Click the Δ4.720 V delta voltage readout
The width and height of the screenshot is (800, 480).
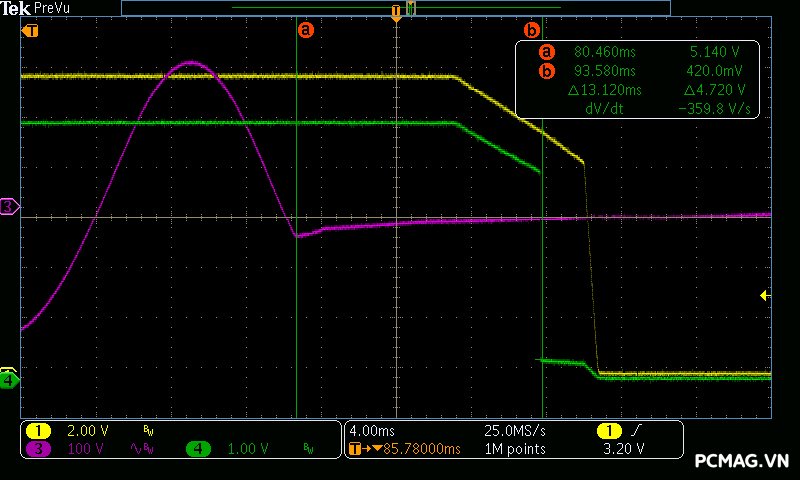[x=714, y=90]
